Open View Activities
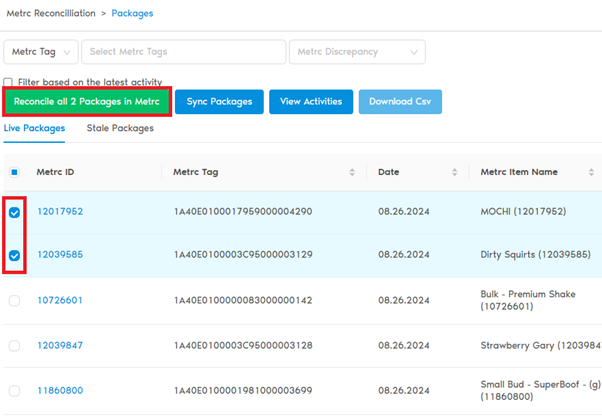The width and height of the screenshot is (602, 419). [x=311, y=102]
